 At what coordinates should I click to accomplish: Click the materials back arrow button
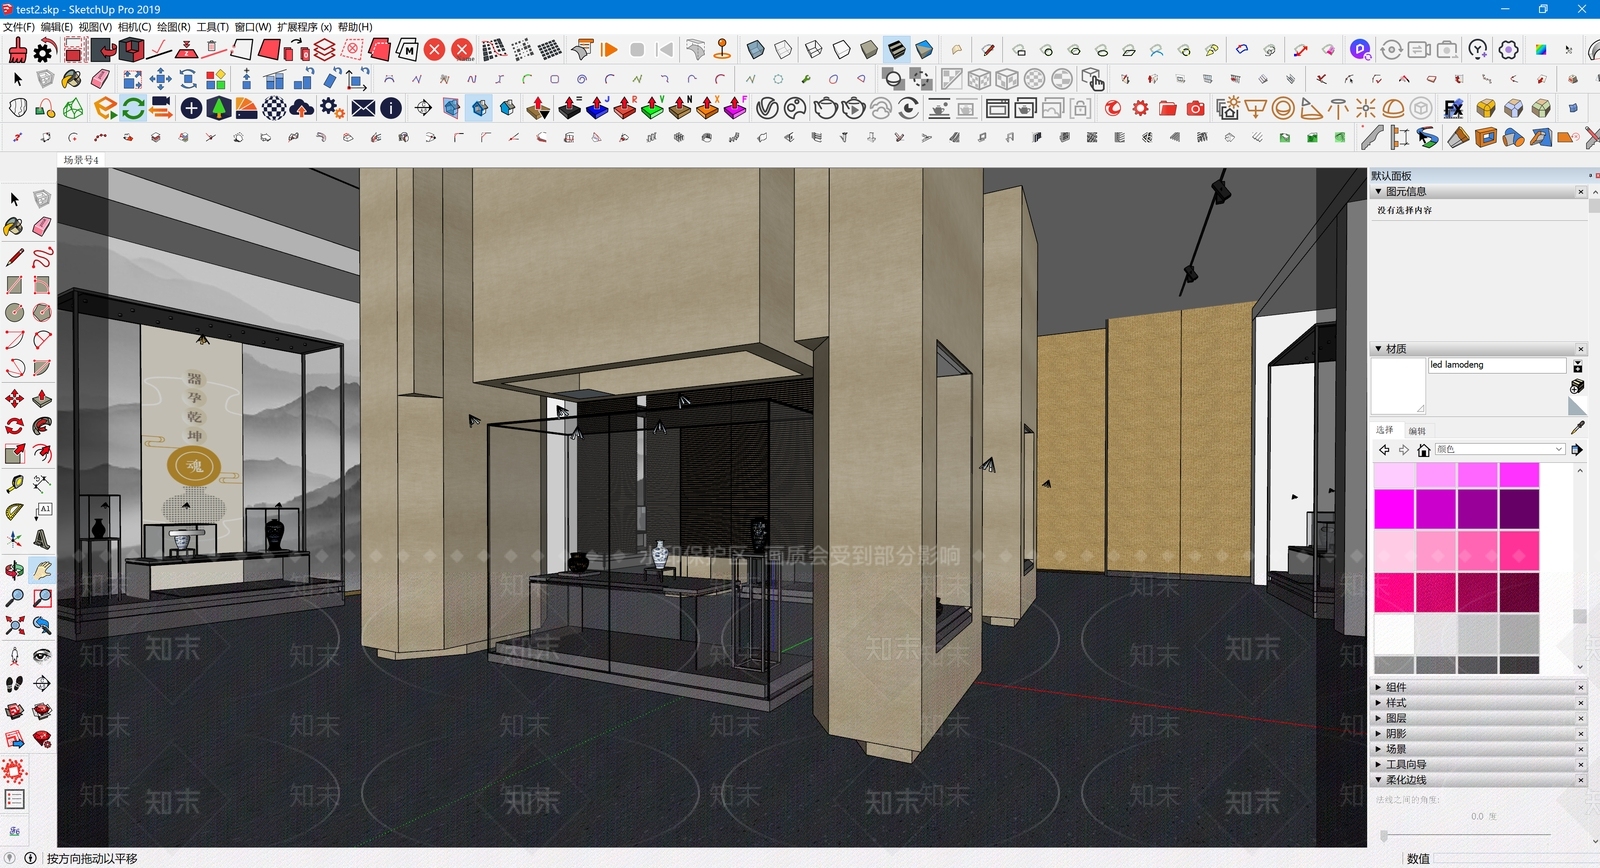point(1384,450)
